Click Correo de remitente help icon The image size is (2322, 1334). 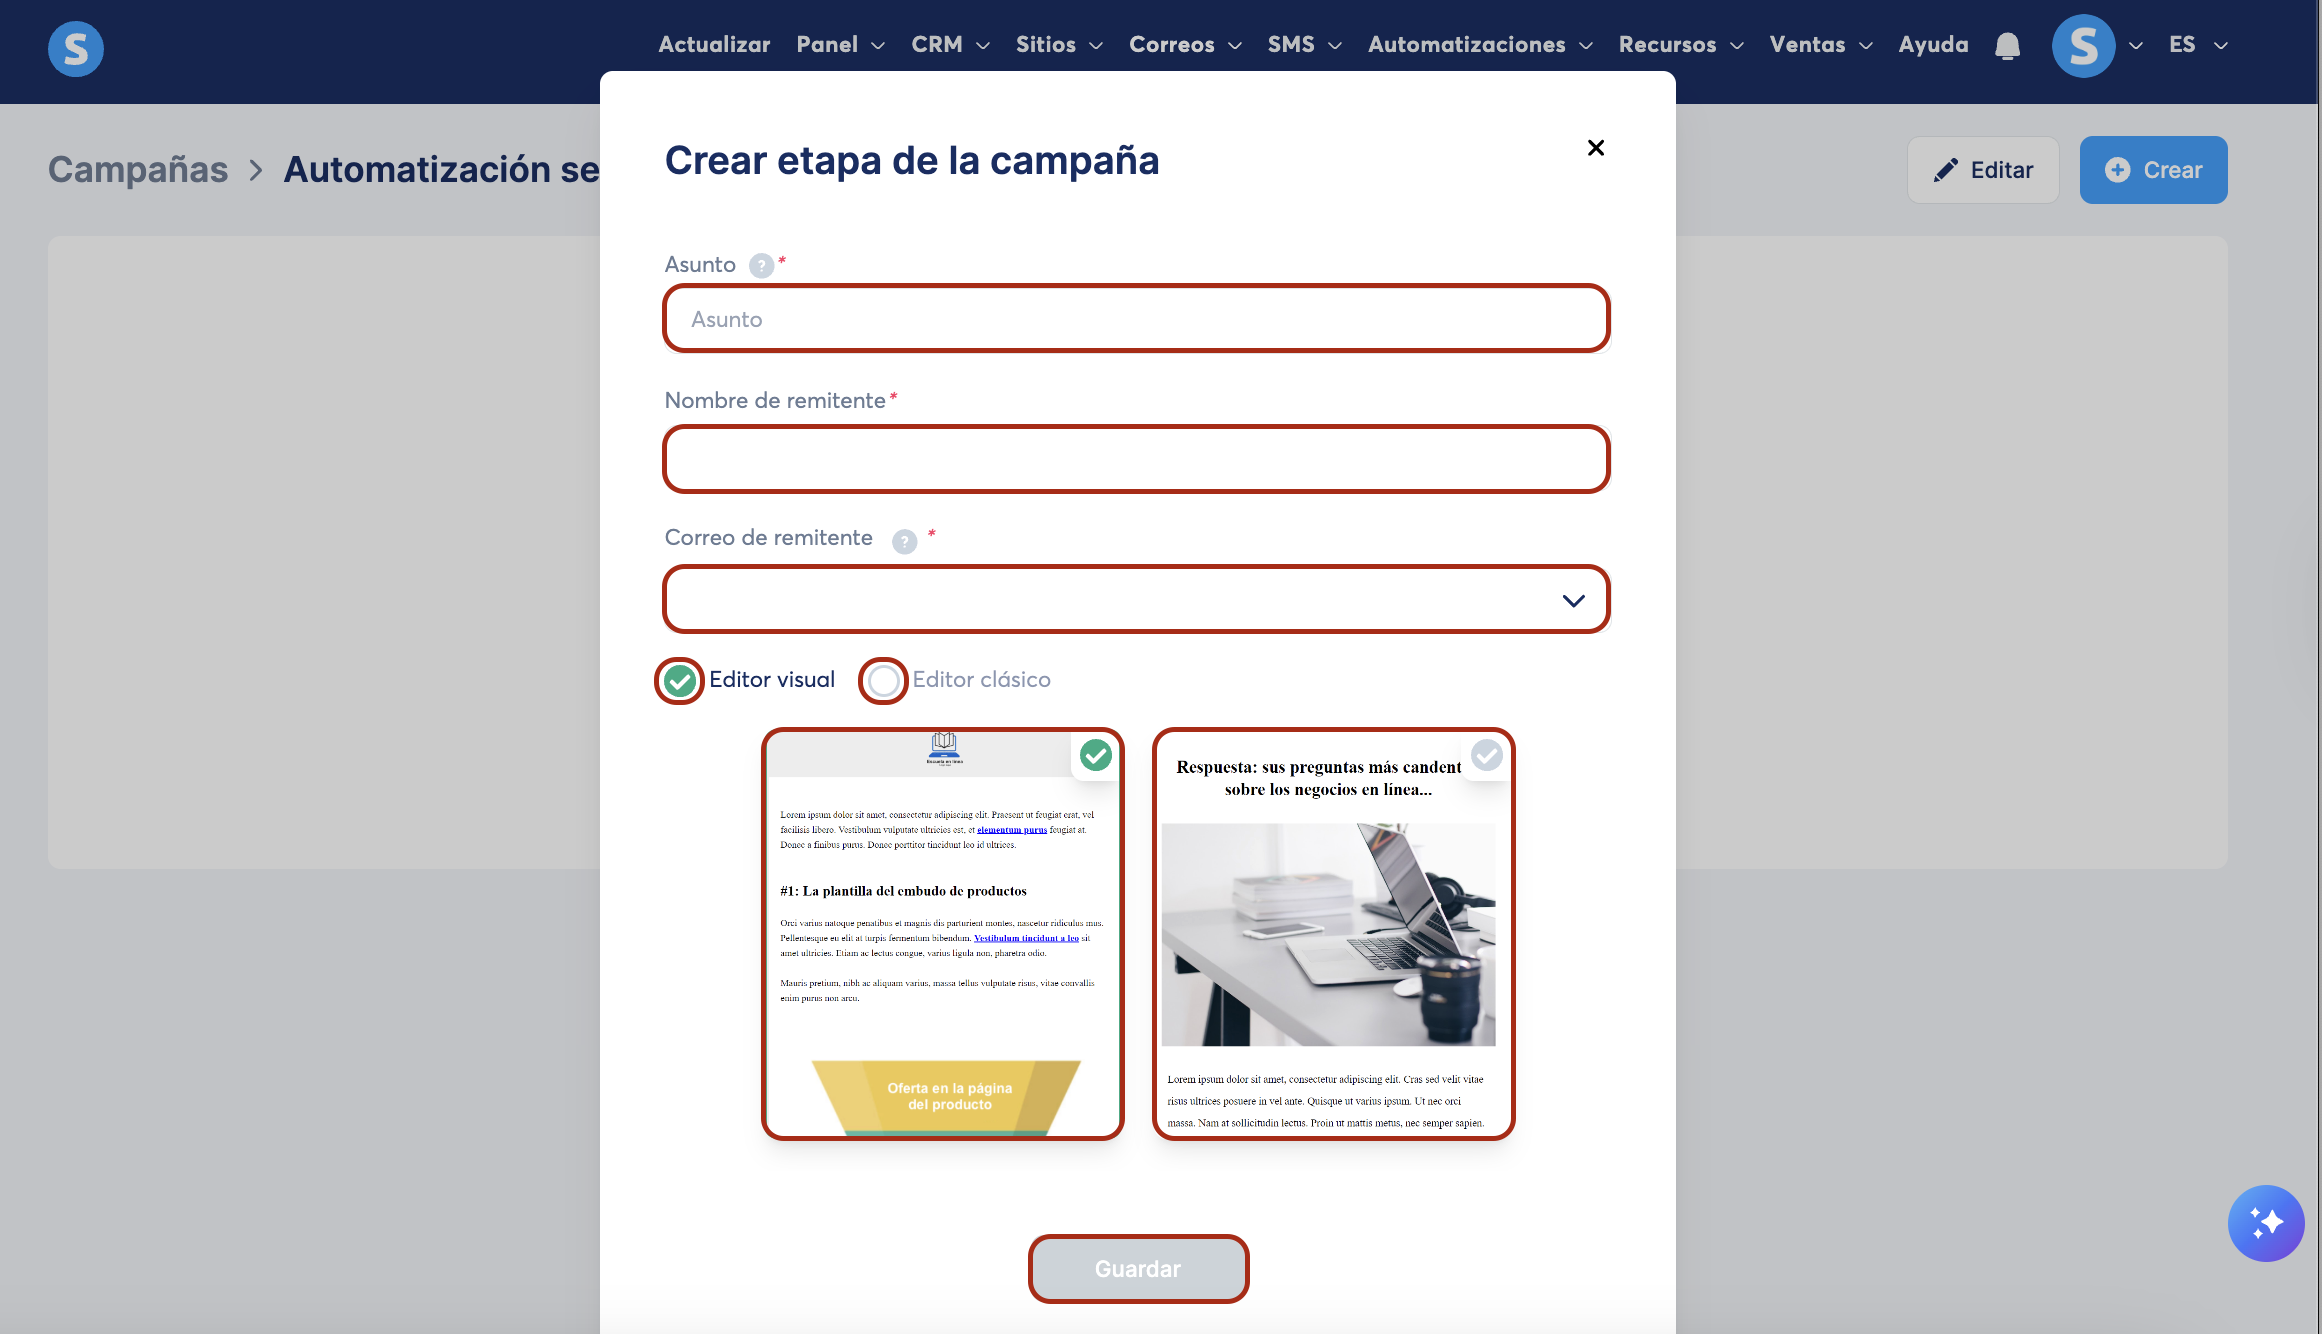pos(904,541)
